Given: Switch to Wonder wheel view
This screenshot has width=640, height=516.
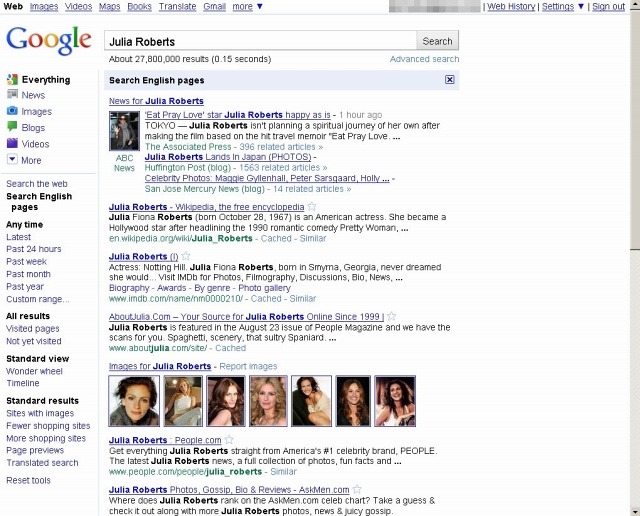Looking at the screenshot, I should coord(34,371).
